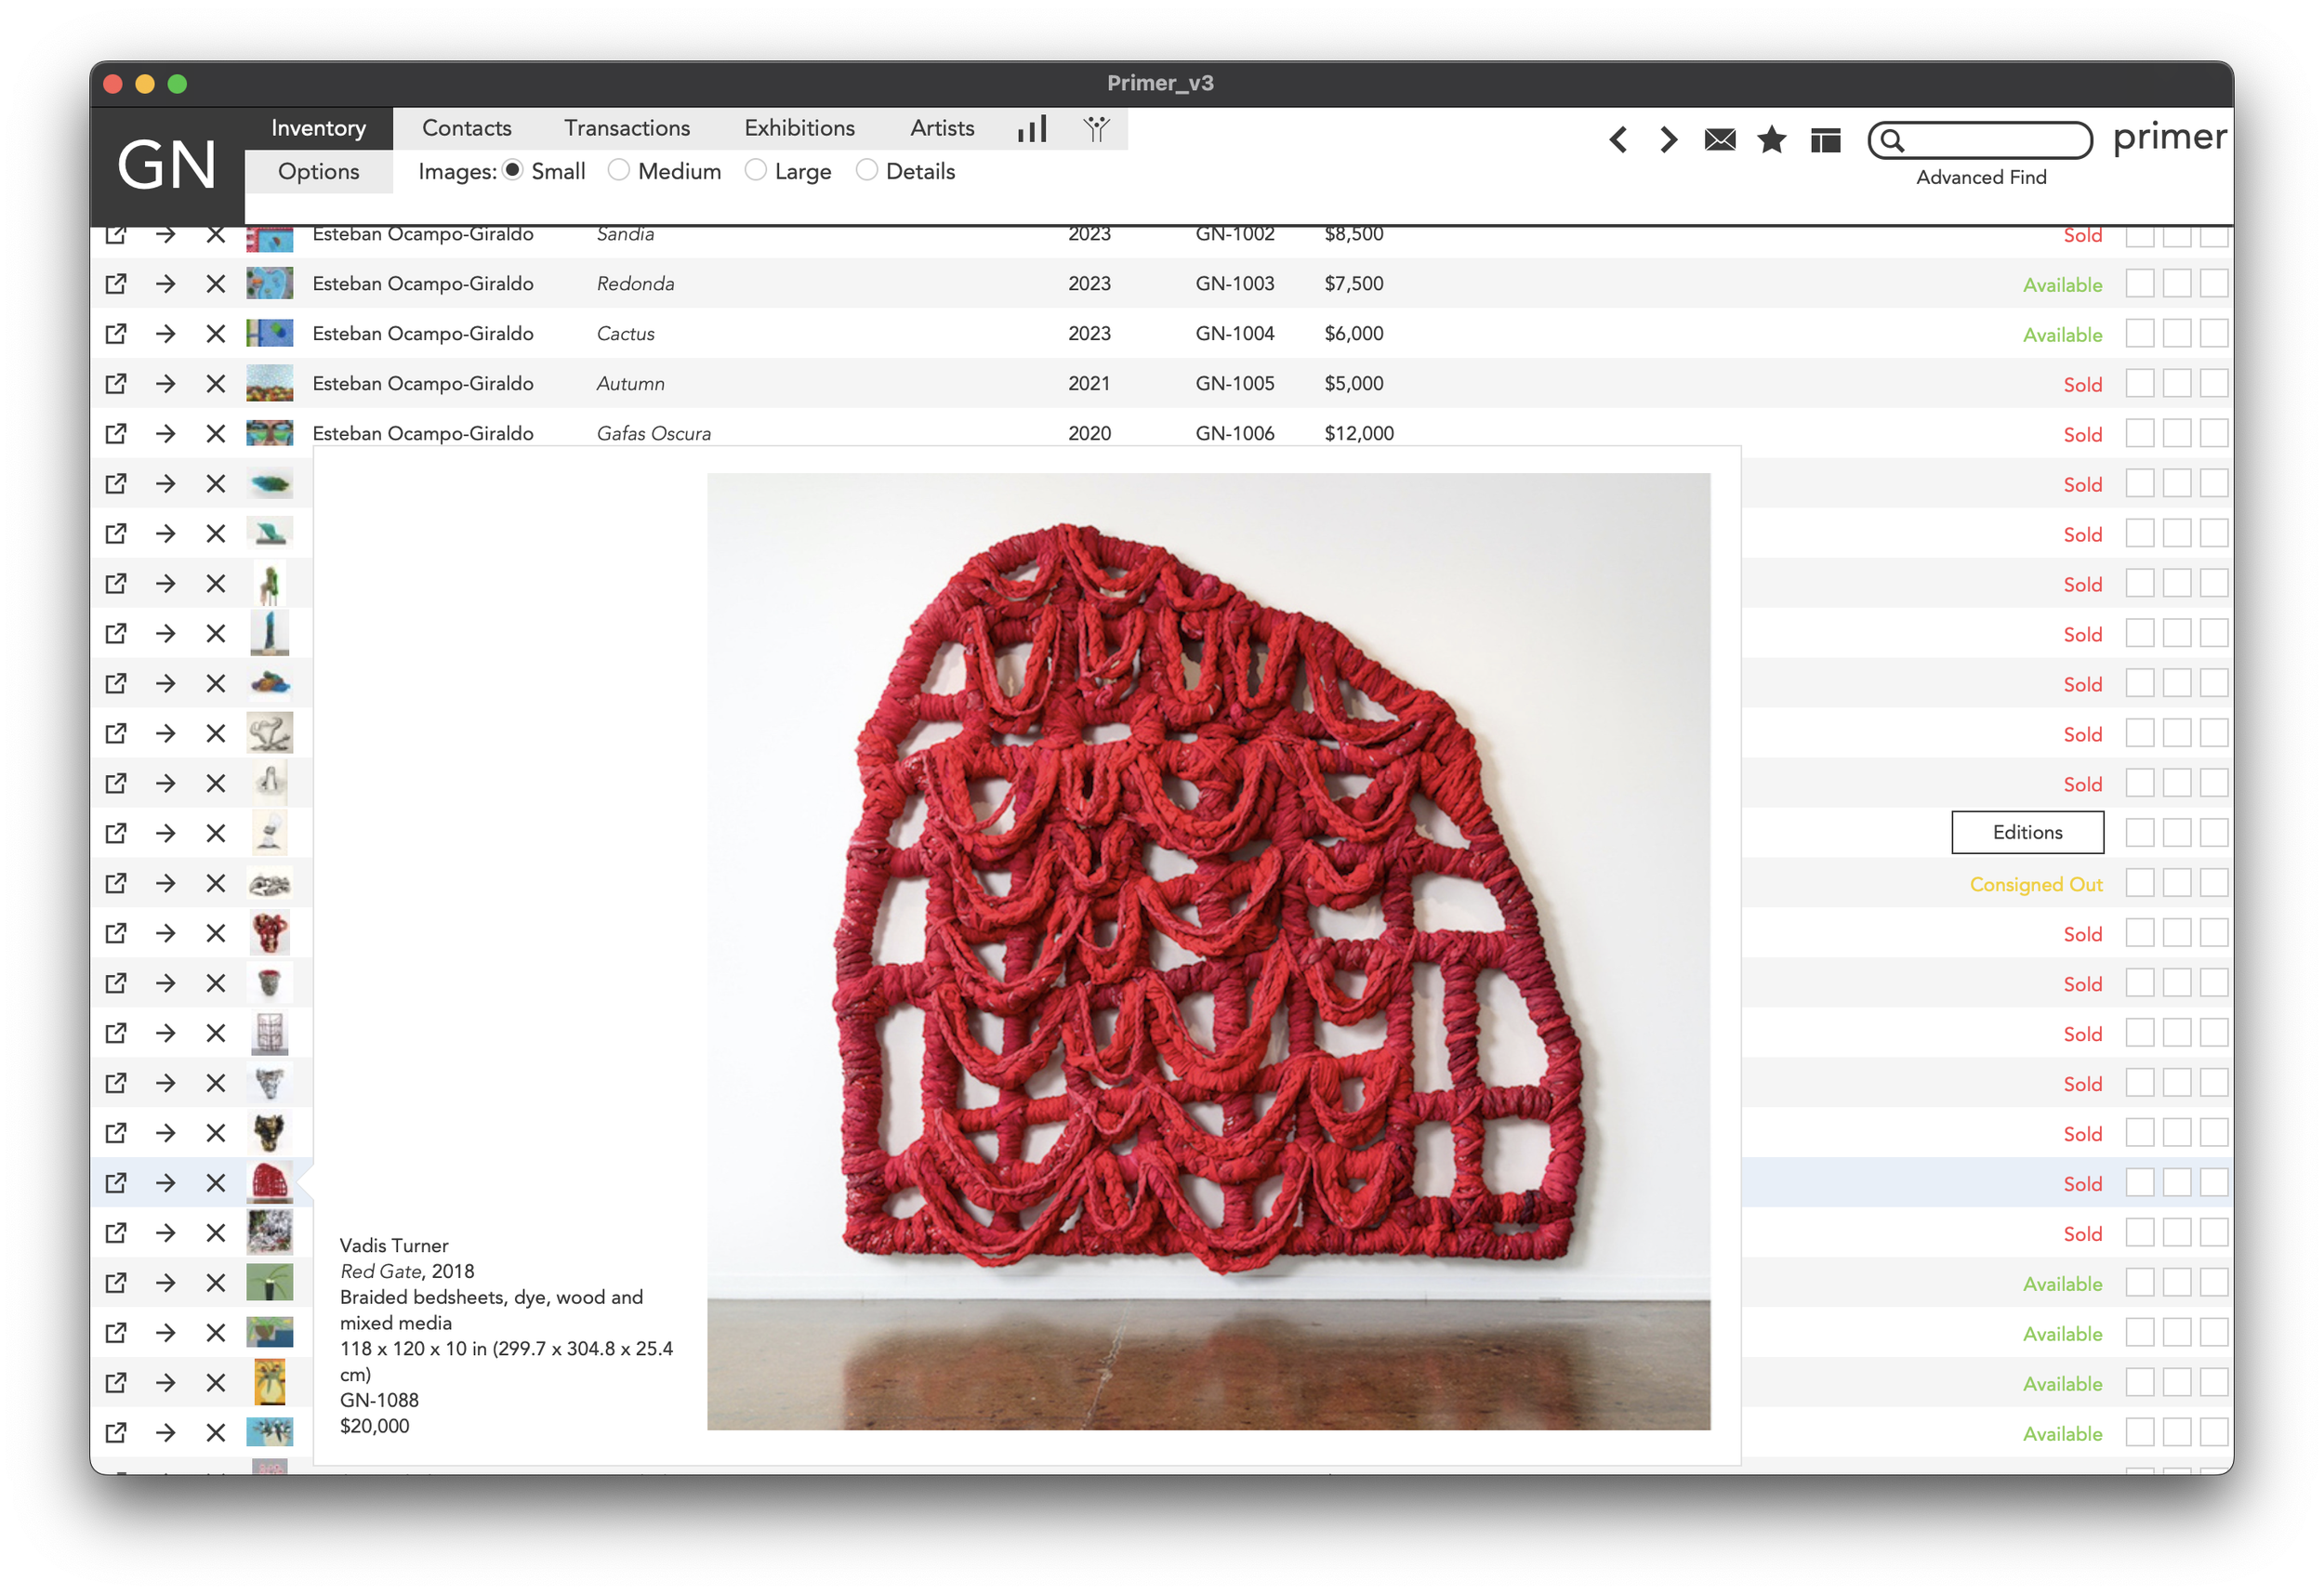Tick first checkbox on Cactus row
This screenshot has height=1594, width=2324.
pyautogui.click(x=2140, y=334)
